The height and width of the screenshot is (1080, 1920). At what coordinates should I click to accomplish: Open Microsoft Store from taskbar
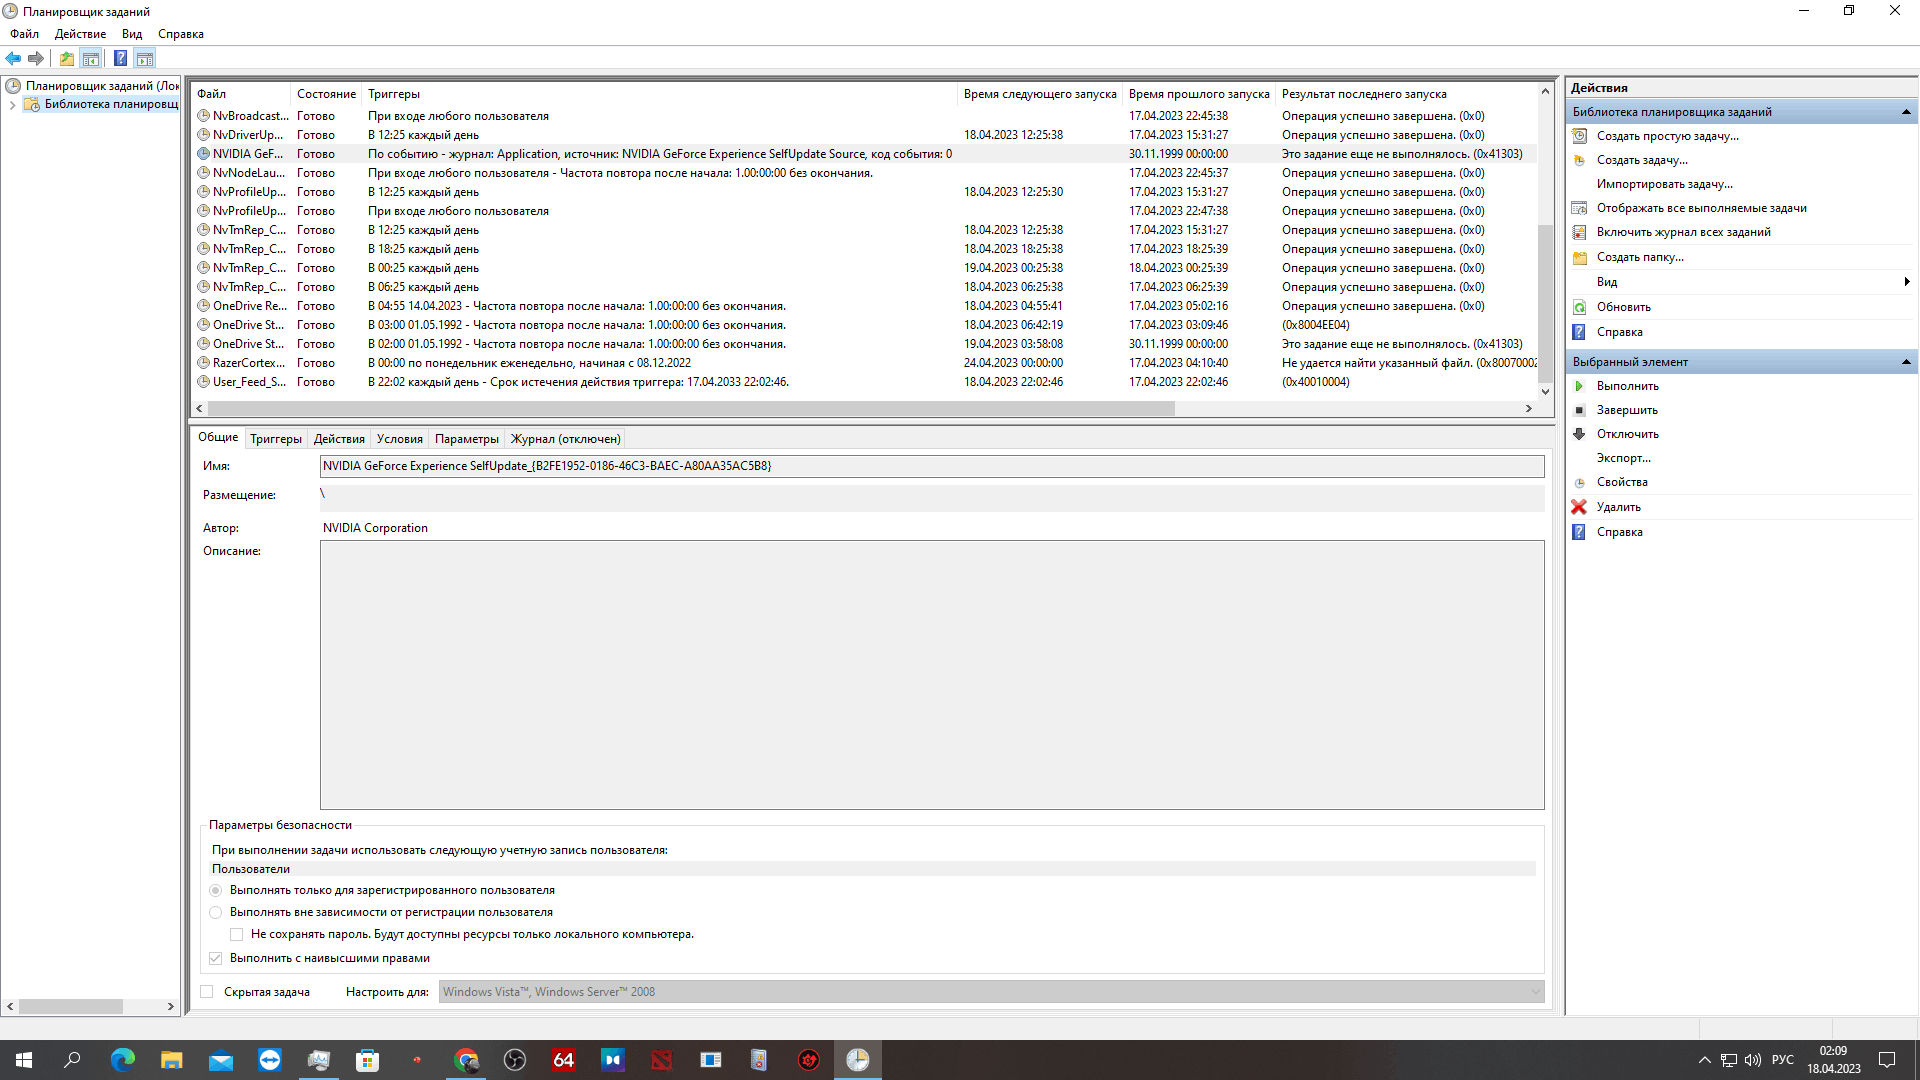368,1060
